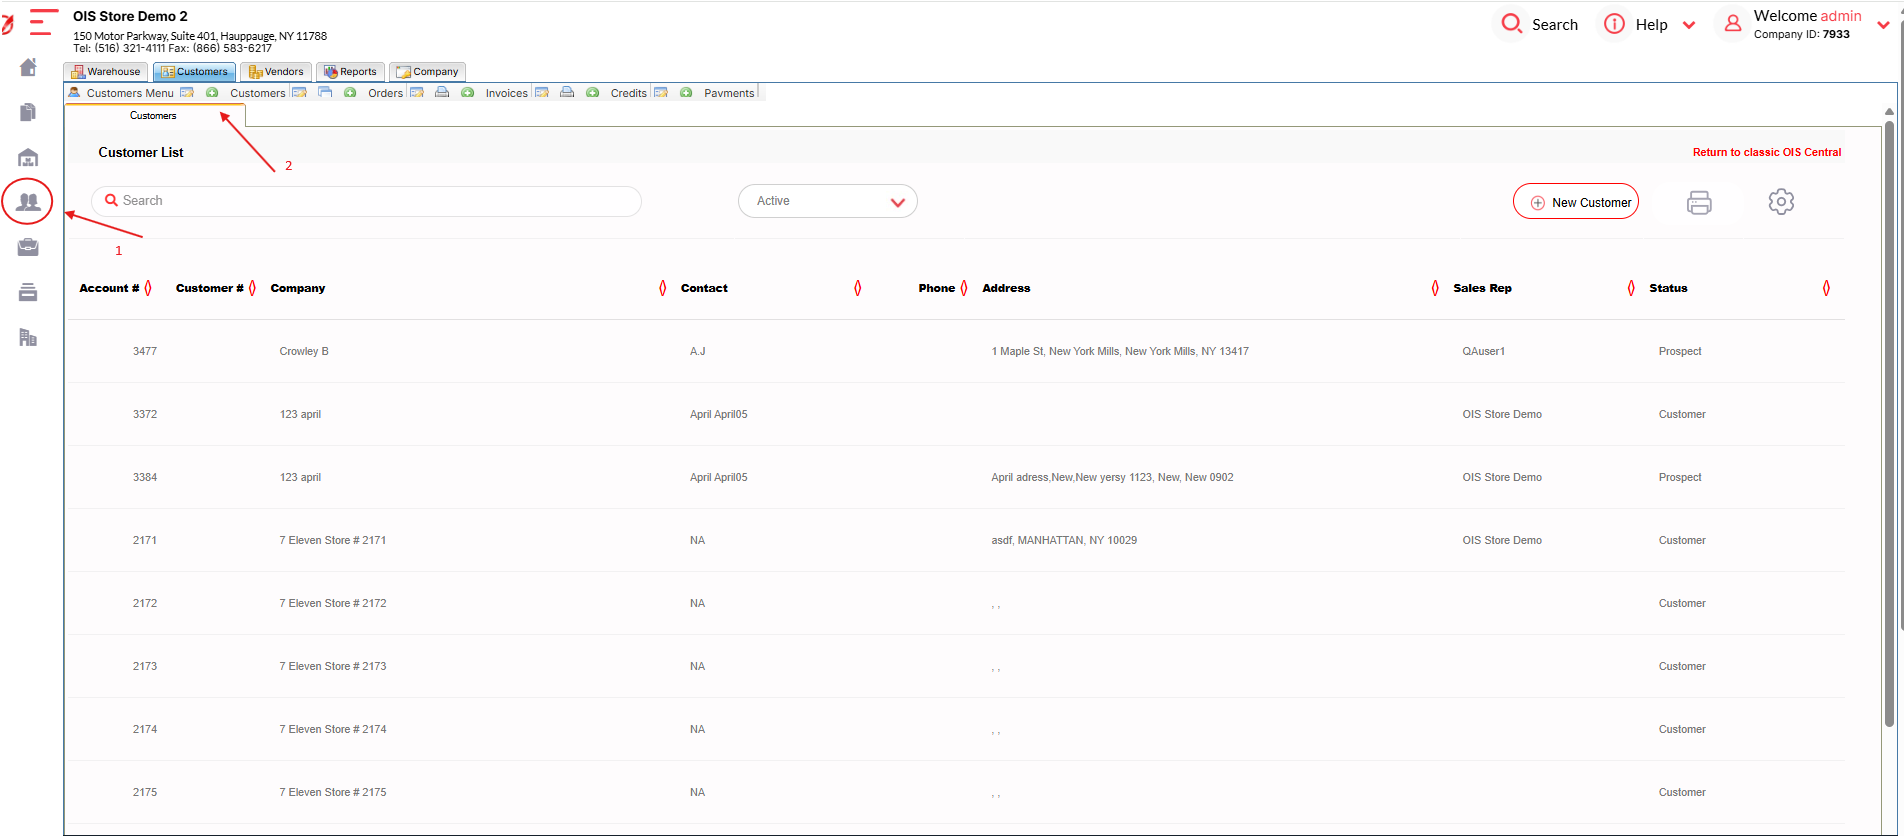Click the Help info circle icon

pyautogui.click(x=1614, y=23)
